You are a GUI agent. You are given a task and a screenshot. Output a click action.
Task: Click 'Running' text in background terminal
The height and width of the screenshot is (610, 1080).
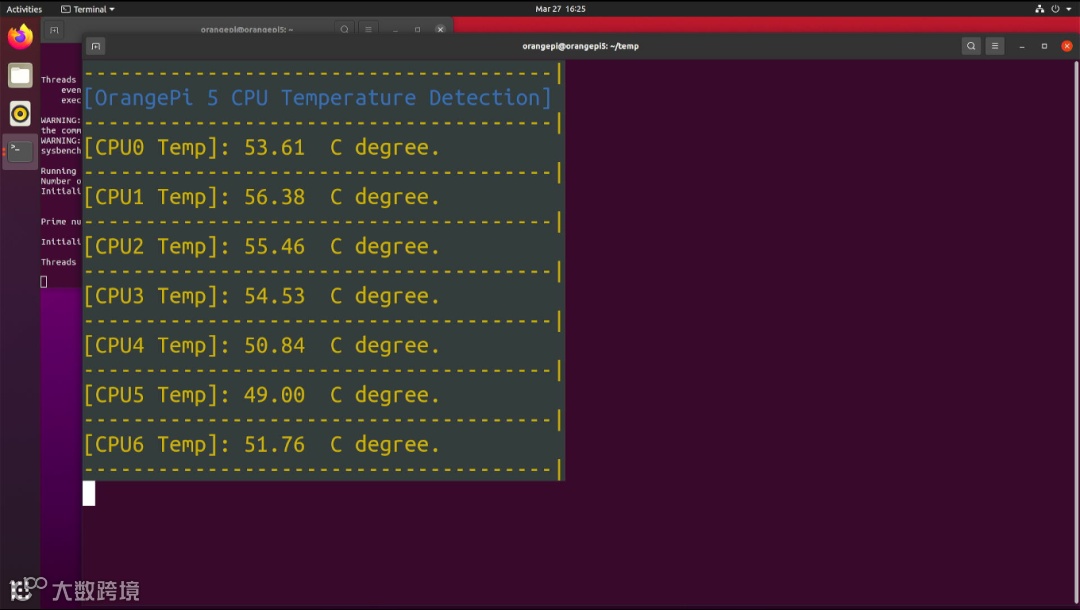(x=58, y=171)
